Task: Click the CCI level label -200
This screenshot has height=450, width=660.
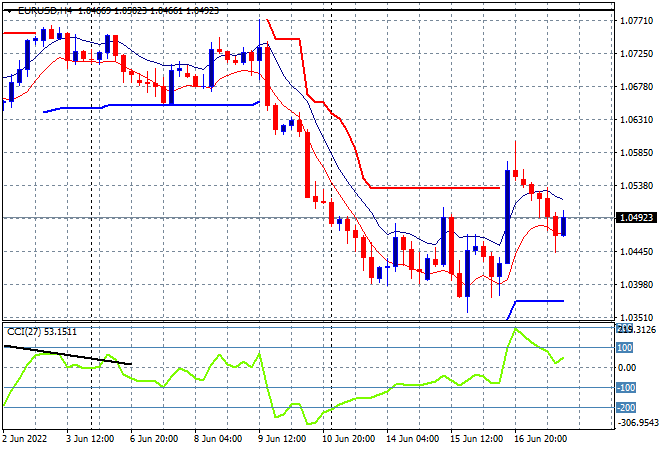Action: (x=626, y=407)
